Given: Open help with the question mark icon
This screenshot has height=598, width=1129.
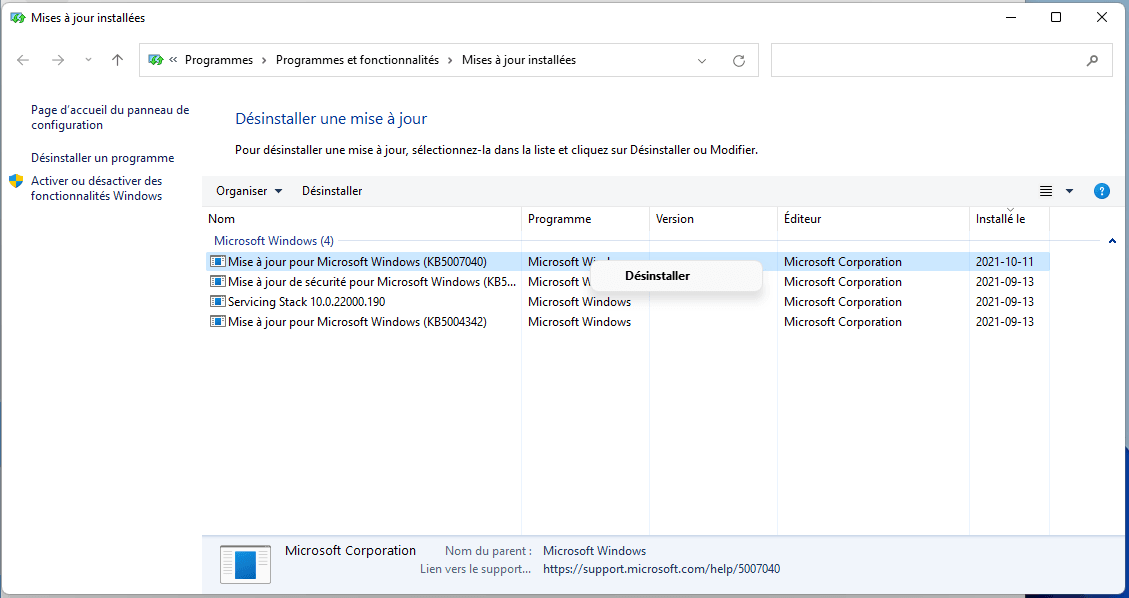Looking at the screenshot, I should (1102, 191).
